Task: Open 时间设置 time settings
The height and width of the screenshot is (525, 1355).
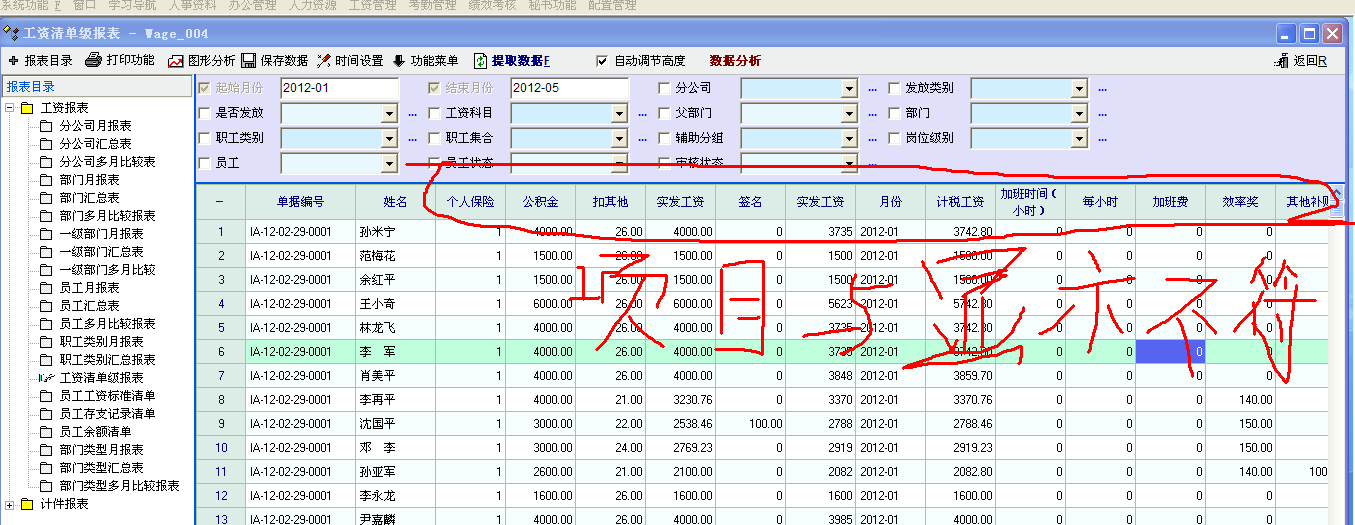Action: pyautogui.click(x=325, y=61)
